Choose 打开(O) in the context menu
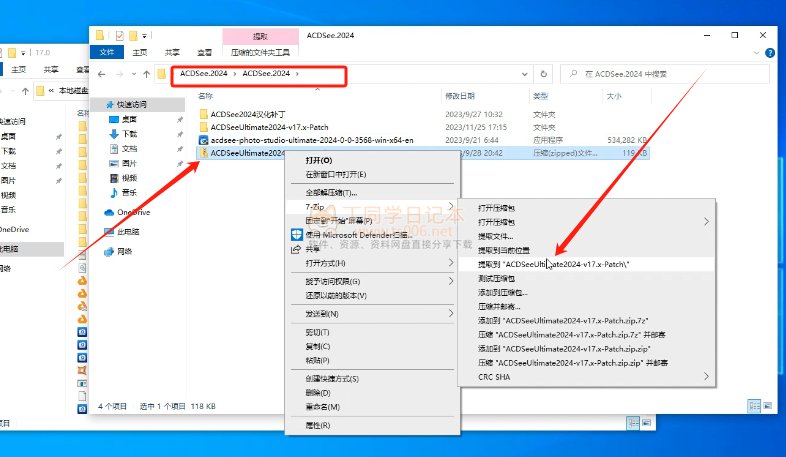 coord(372,160)
